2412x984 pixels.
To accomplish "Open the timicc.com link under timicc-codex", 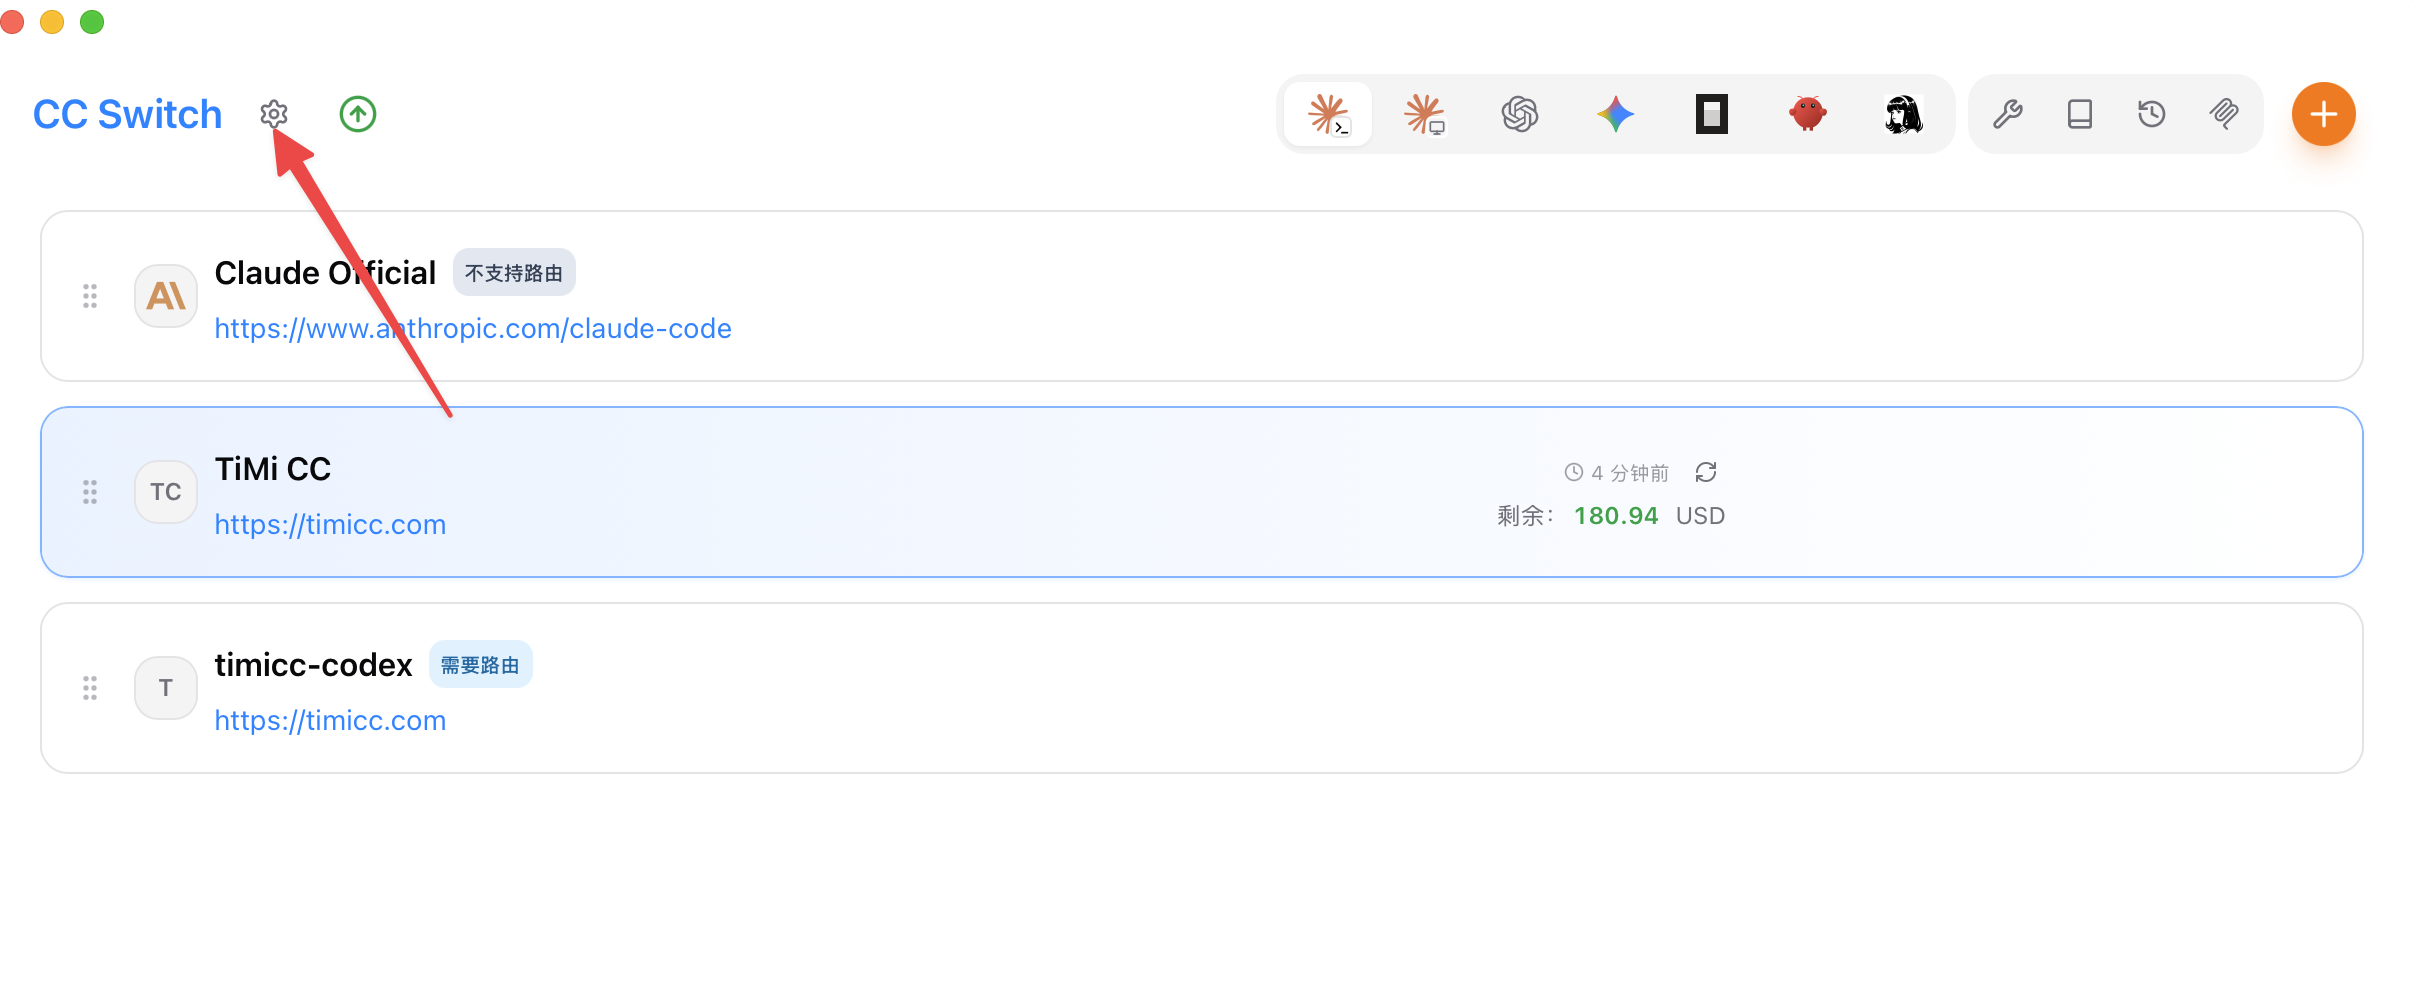I will click(x=330, y=720).
